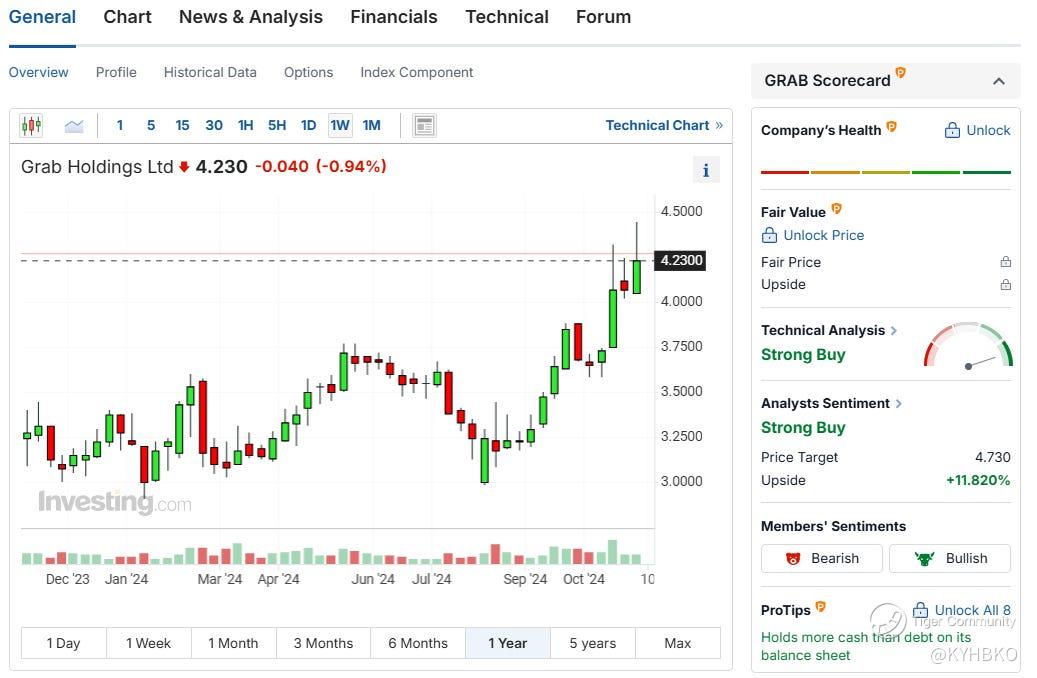Open the General tab

click(42, 17)
